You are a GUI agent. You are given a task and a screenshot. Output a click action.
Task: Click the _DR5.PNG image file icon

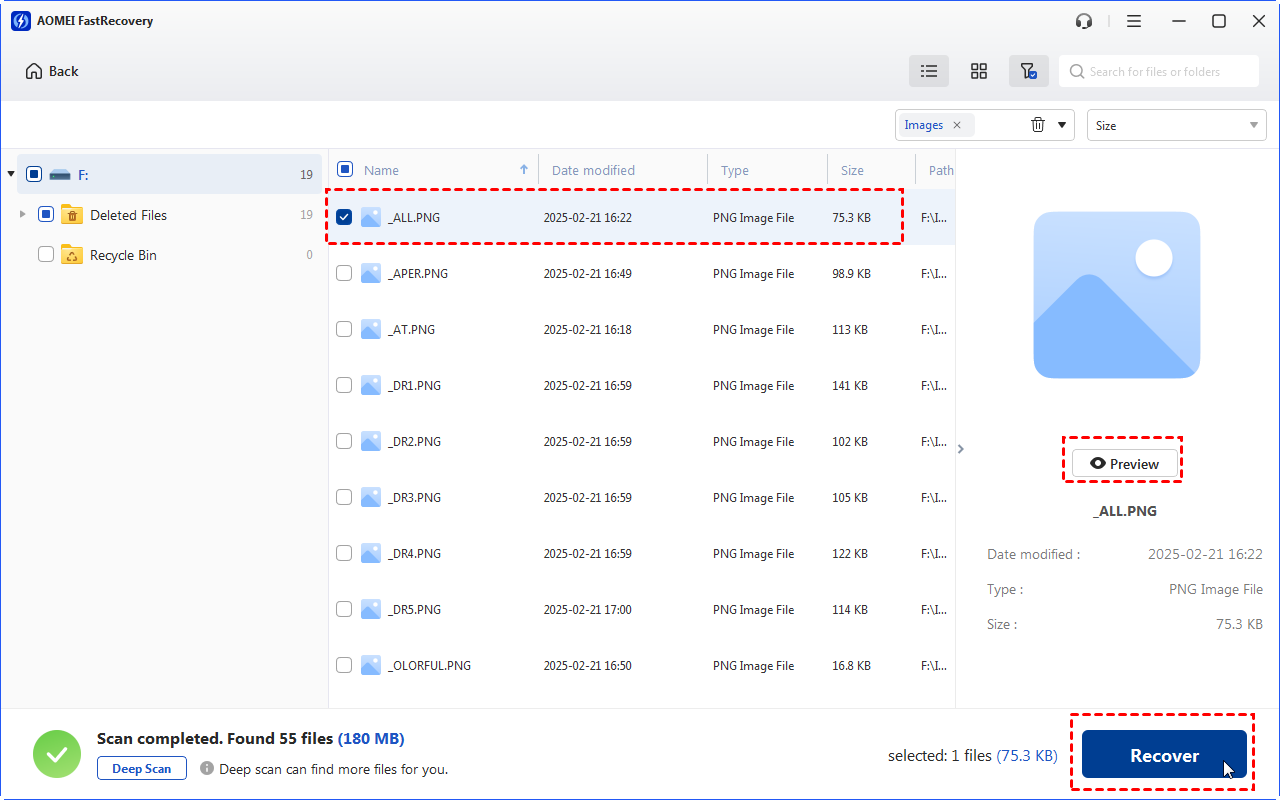coord(371,609)
